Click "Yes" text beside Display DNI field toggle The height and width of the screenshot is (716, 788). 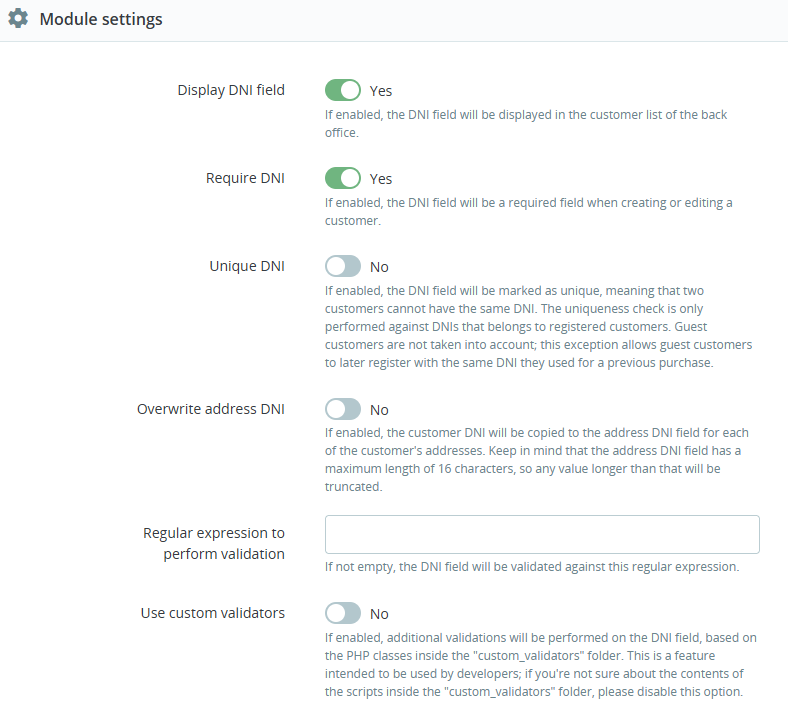coord(381,91)
